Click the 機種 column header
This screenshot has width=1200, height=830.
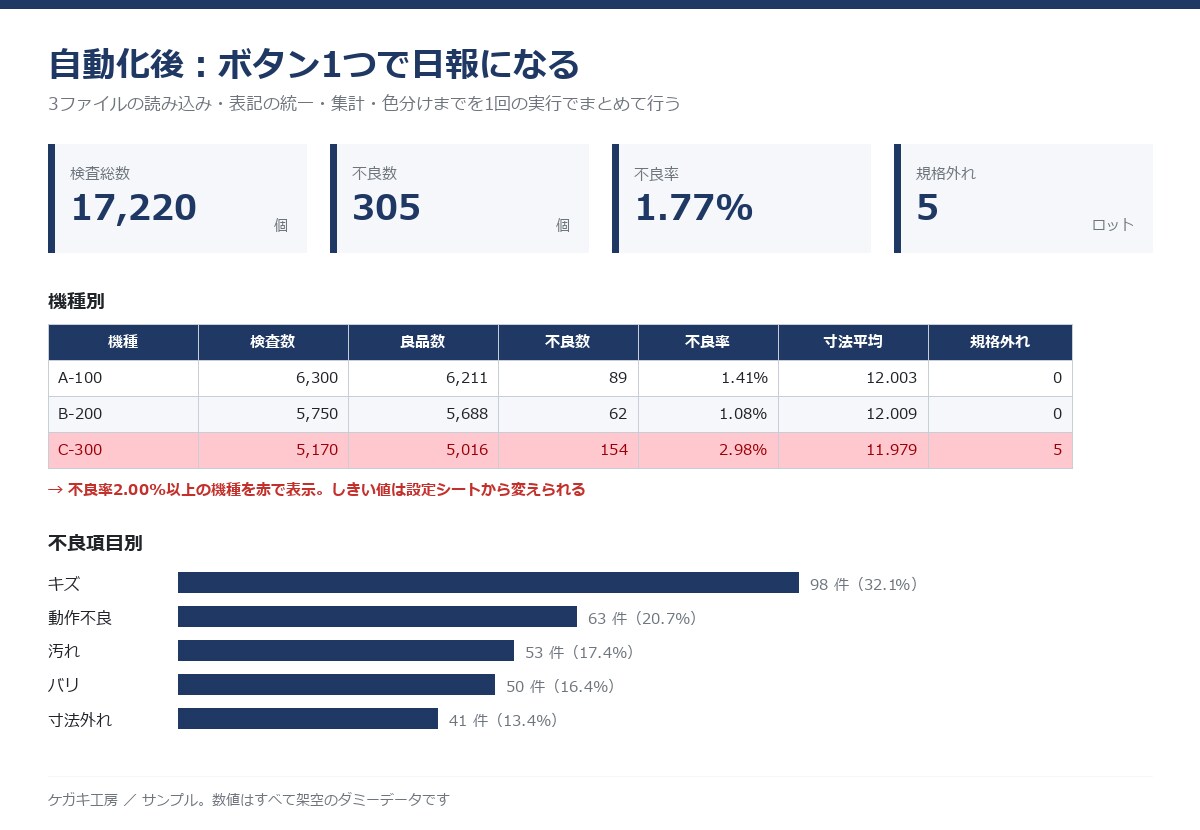[x=123, y=342]
